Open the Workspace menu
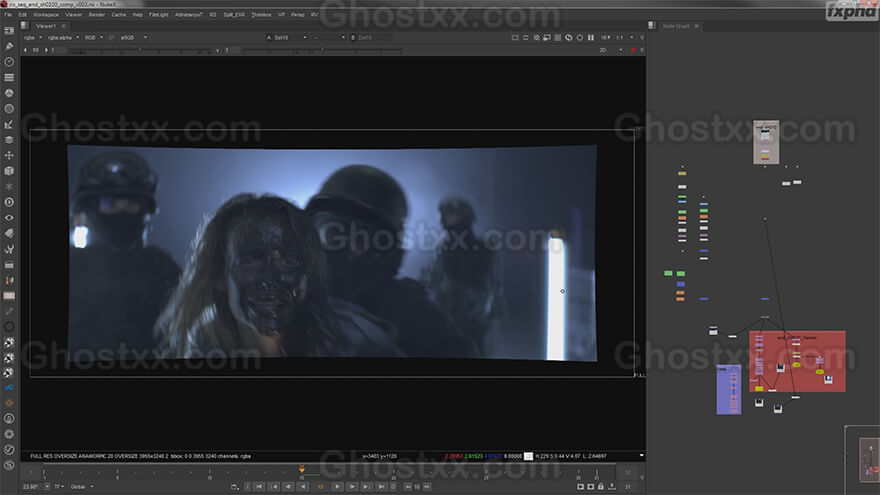Screen dimensions: 880x495 (x=45, y=15)
